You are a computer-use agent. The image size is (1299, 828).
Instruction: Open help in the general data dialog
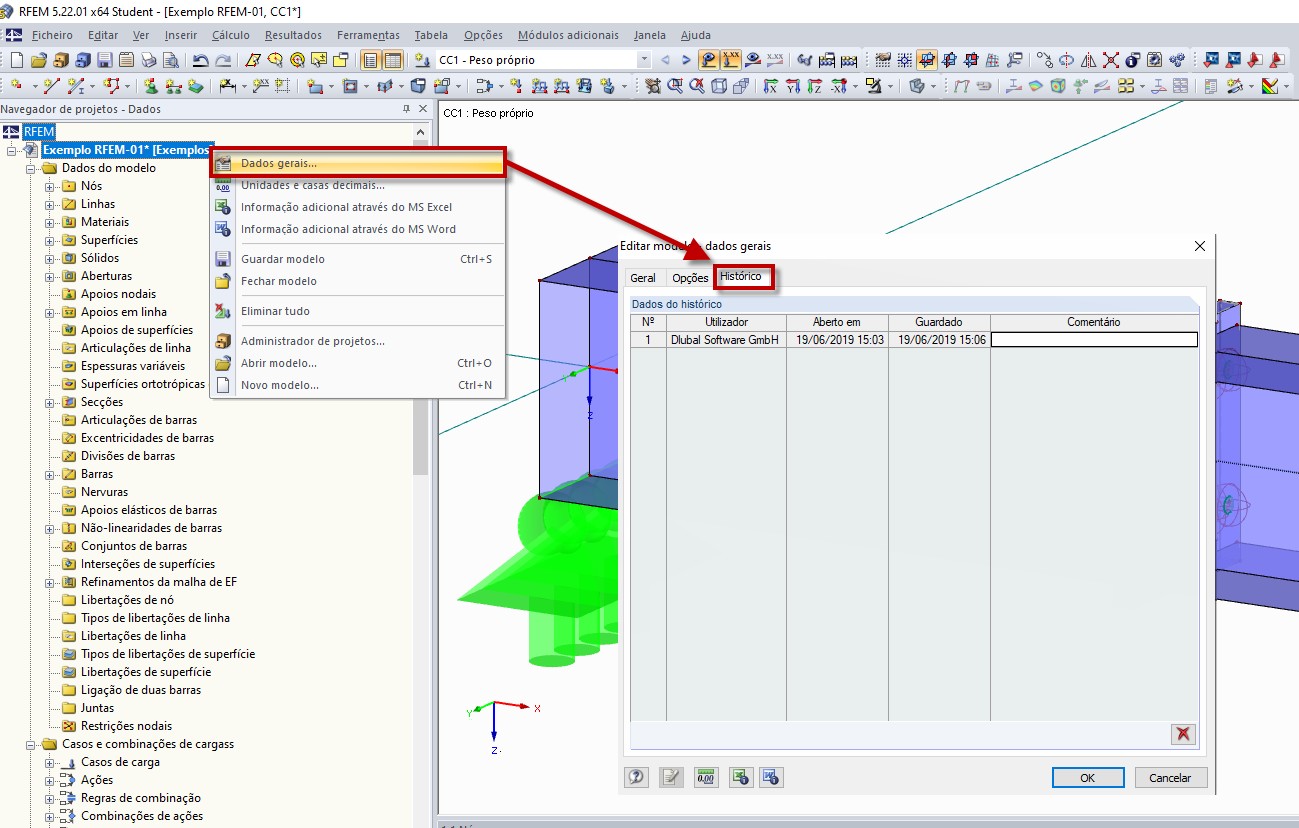[x=636, y=777]
